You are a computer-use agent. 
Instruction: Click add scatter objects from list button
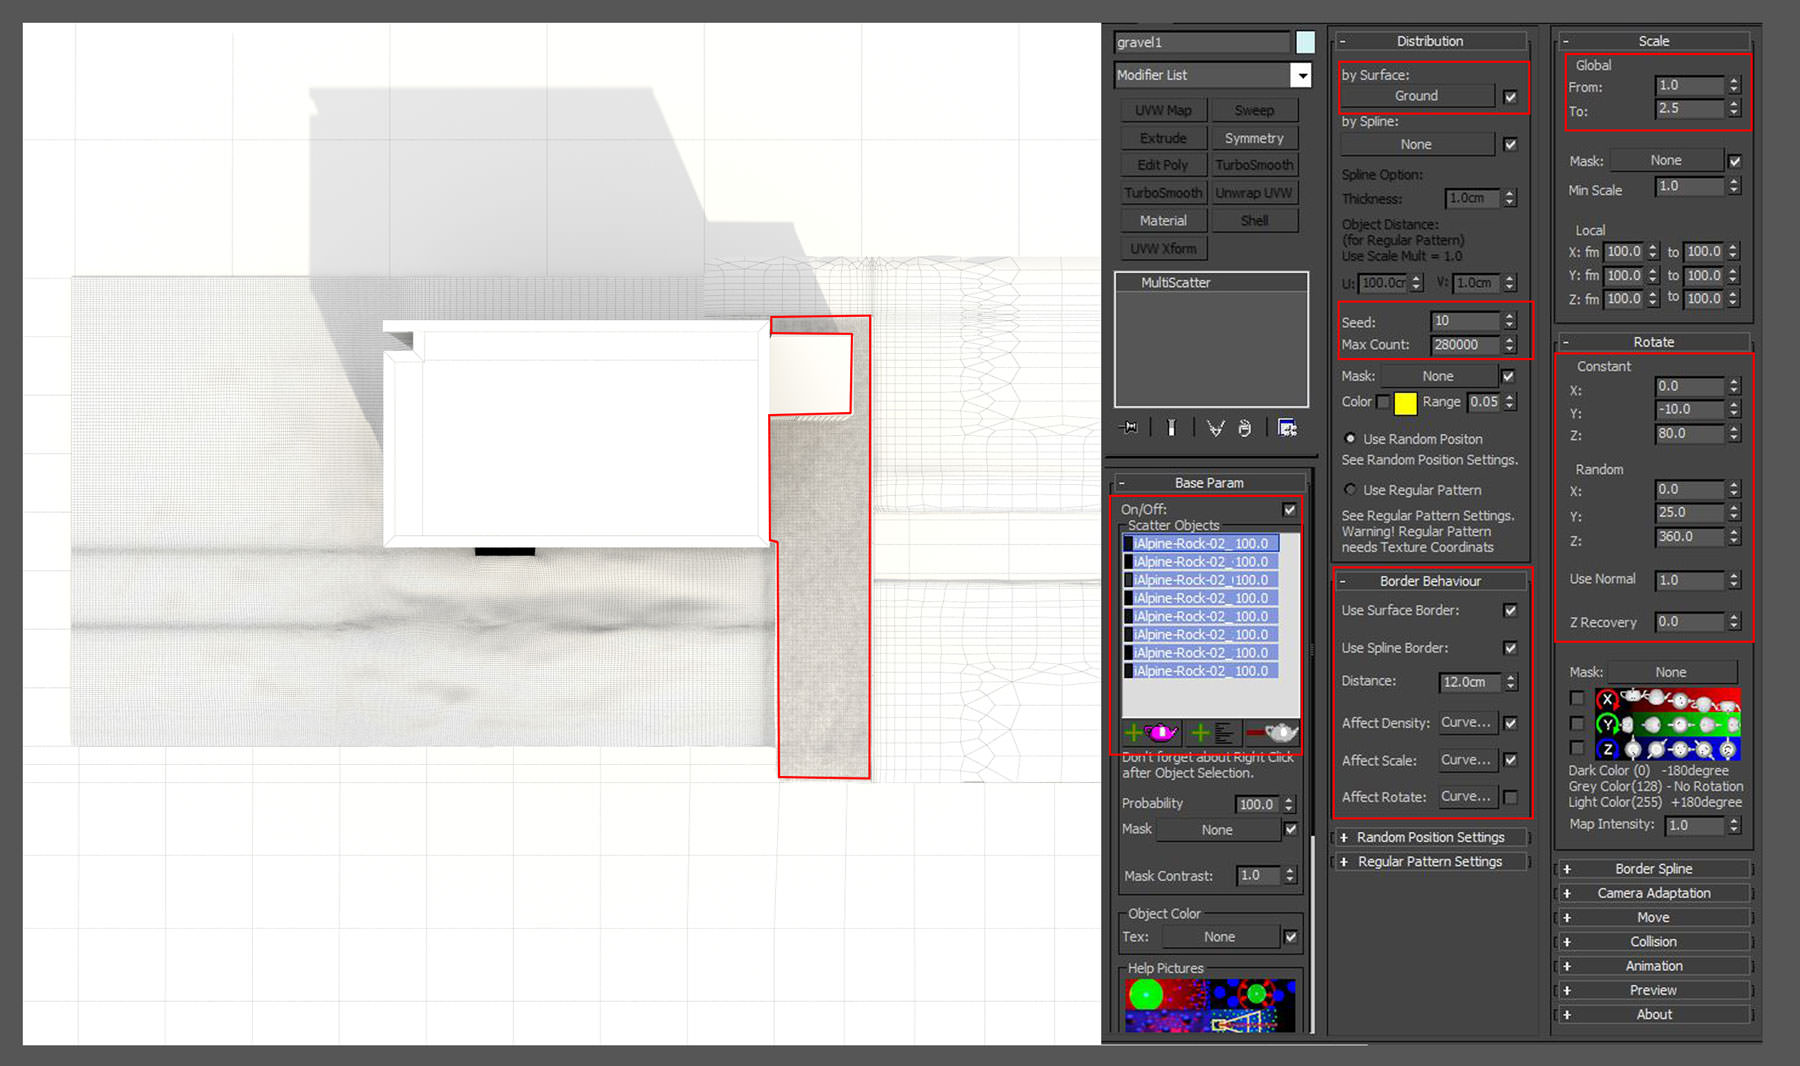(x=1213, y=733)
